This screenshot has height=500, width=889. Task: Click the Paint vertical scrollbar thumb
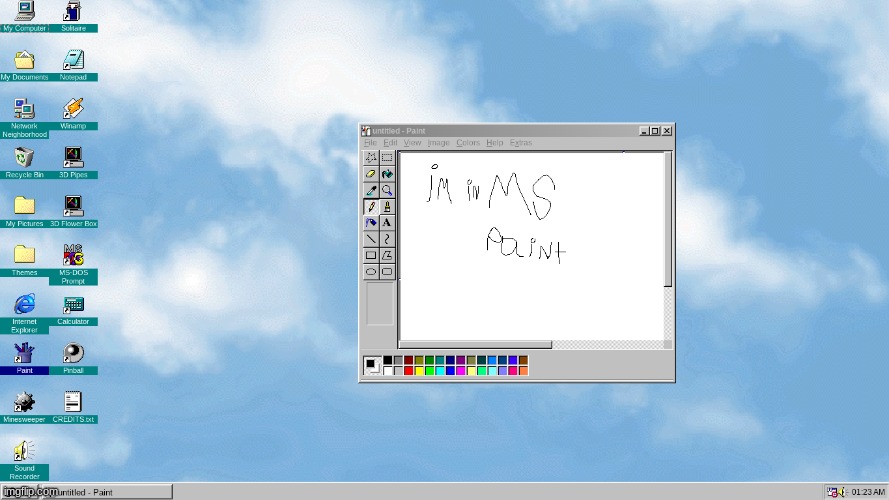668,219
